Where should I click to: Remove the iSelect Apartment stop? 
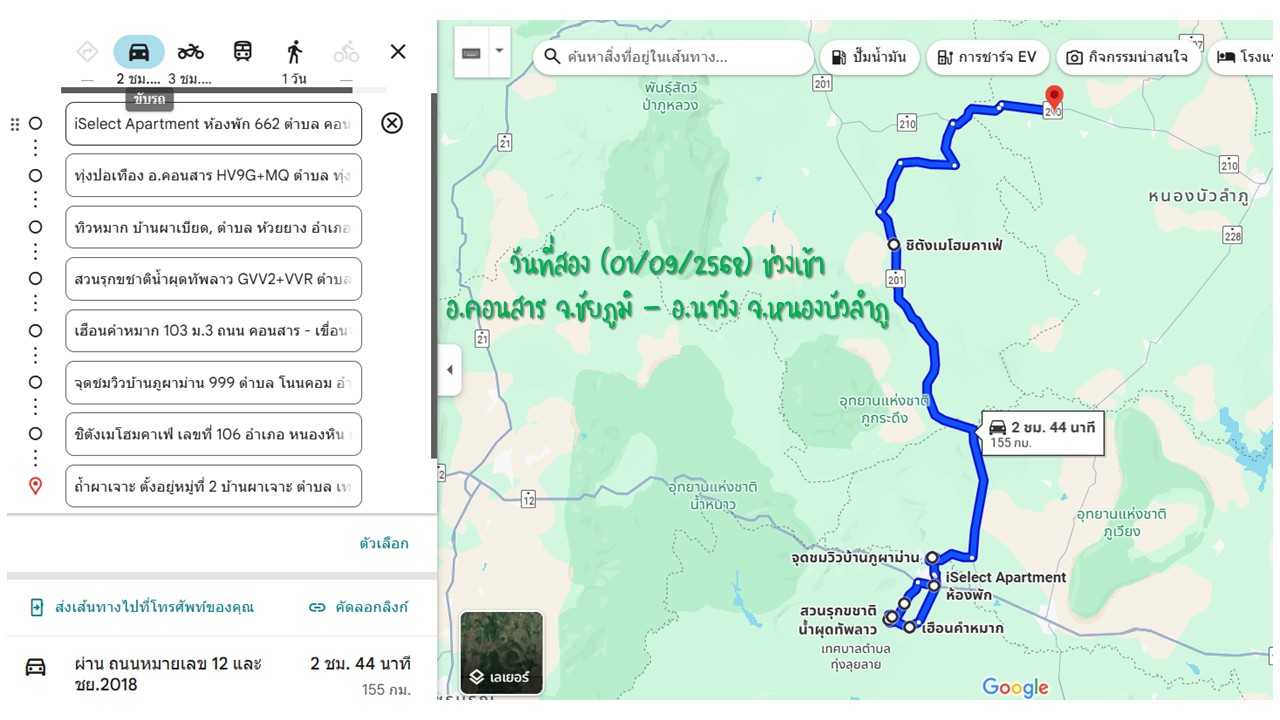392,123
